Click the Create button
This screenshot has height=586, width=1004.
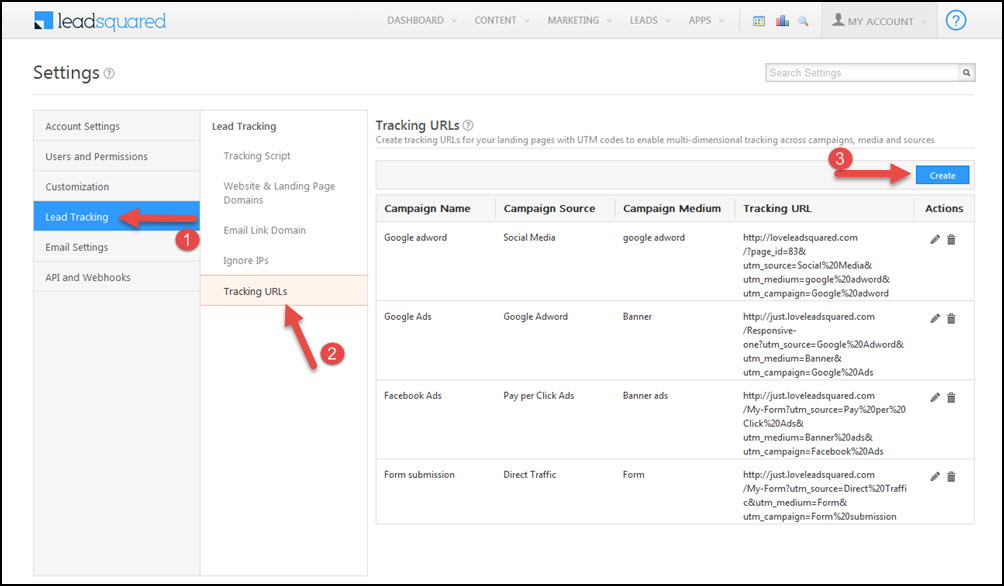tap(941, 174)
